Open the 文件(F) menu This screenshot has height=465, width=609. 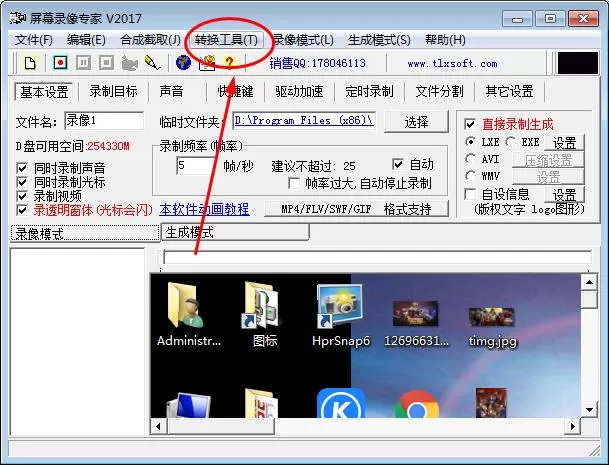[34, 40]
